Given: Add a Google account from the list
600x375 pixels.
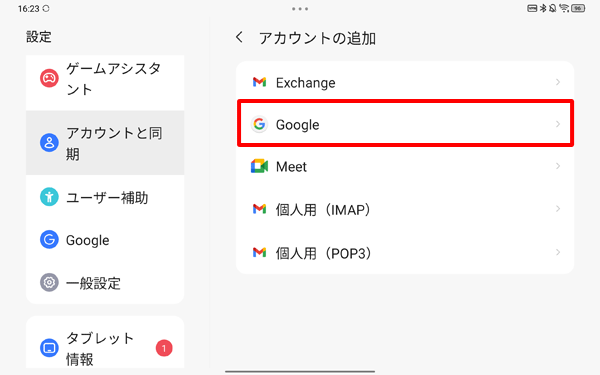Looking at the screenshot, I should click(405, 123).
